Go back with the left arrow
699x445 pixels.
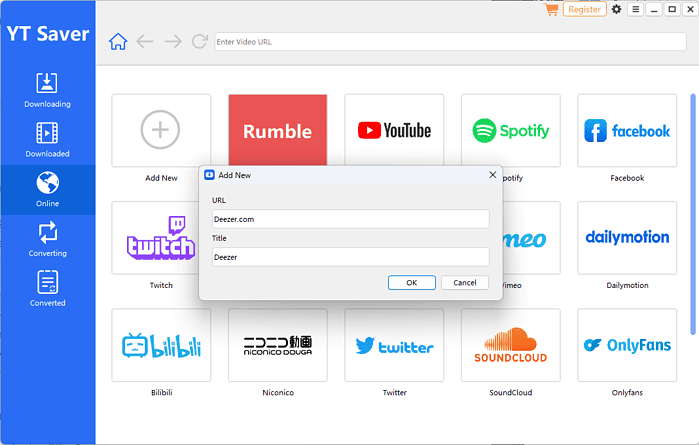pyautogui.click(x=145, y=42)
